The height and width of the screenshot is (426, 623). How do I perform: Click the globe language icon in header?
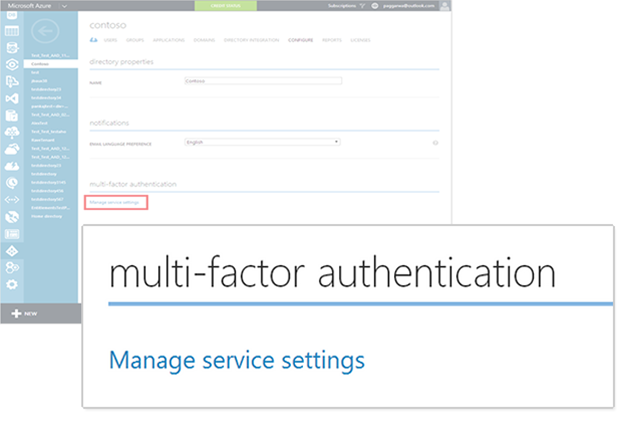(x=375, y=6)
